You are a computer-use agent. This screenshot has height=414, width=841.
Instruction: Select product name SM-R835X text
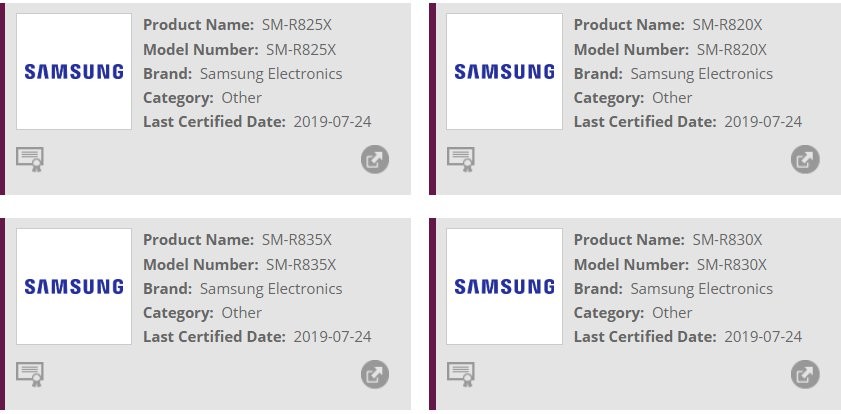(297, 240)
